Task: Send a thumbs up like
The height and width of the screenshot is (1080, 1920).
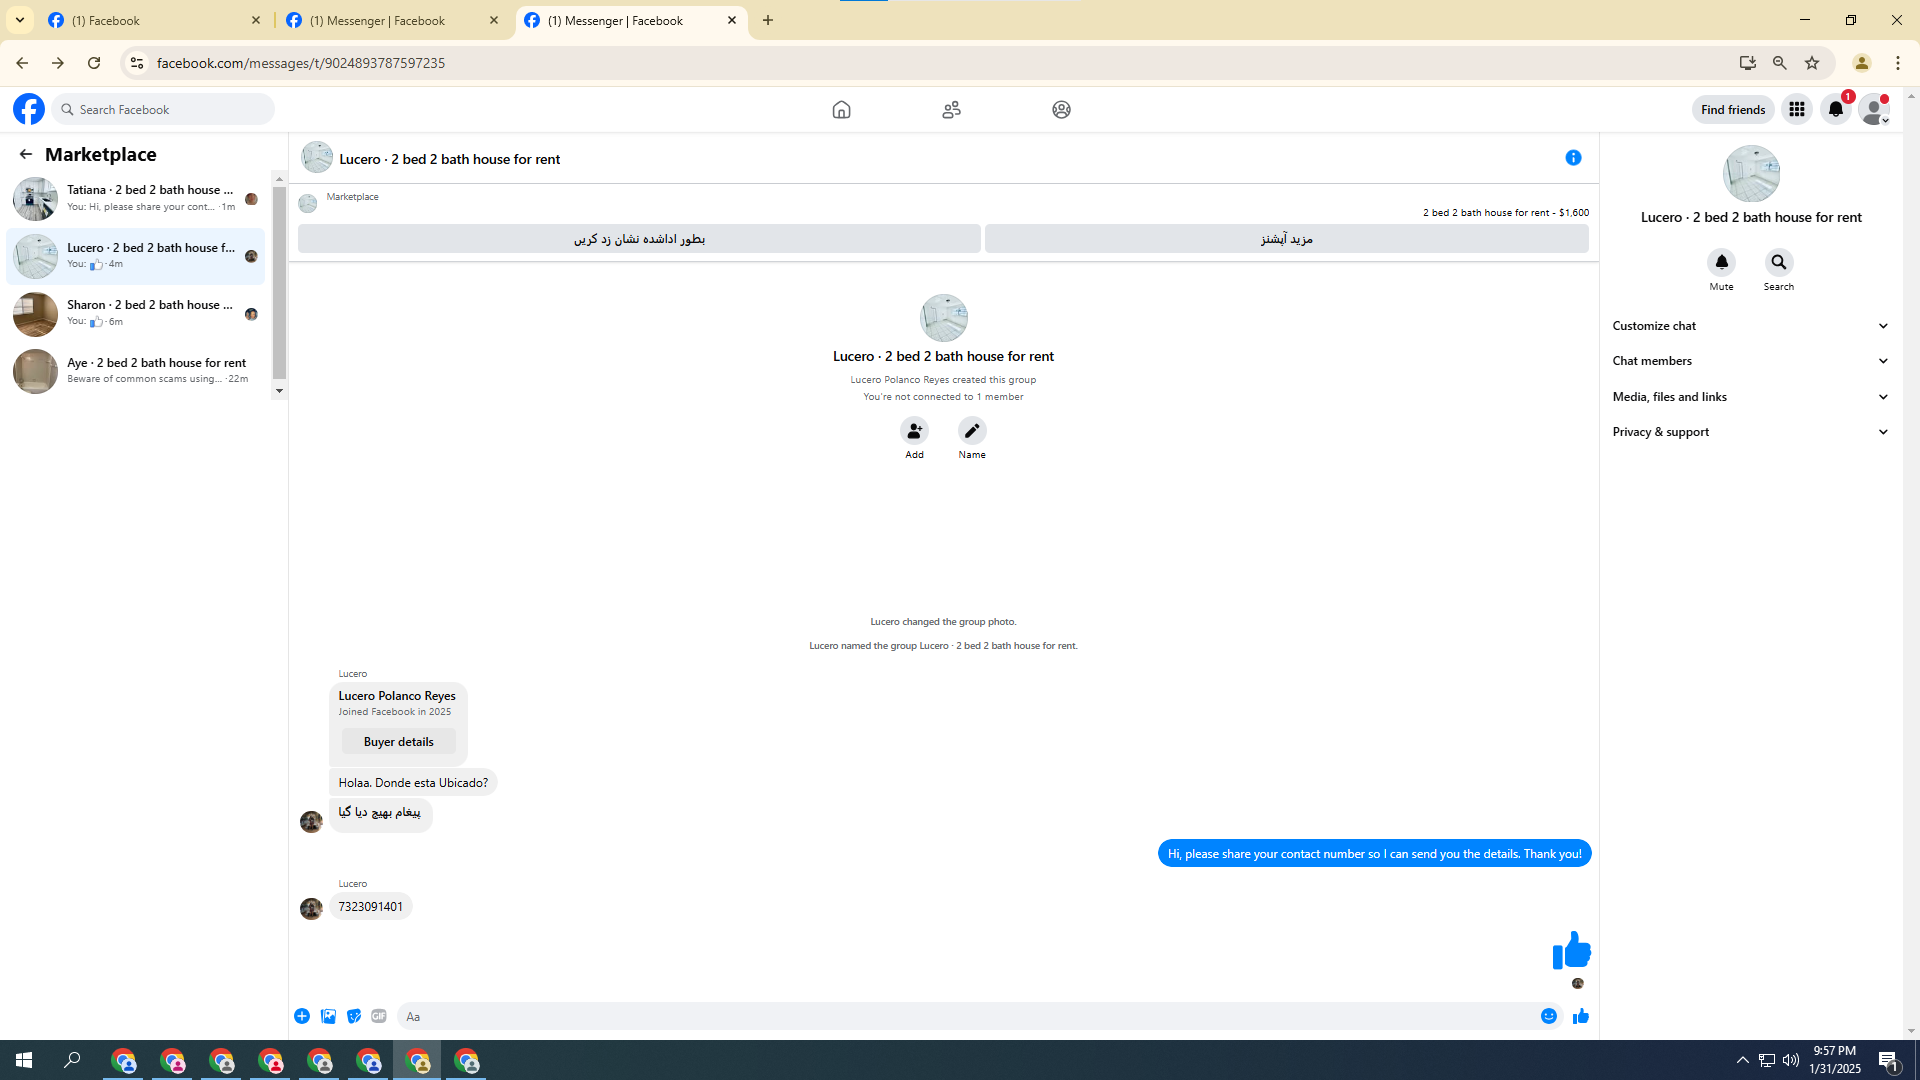Action: tap(1581, 1016)
